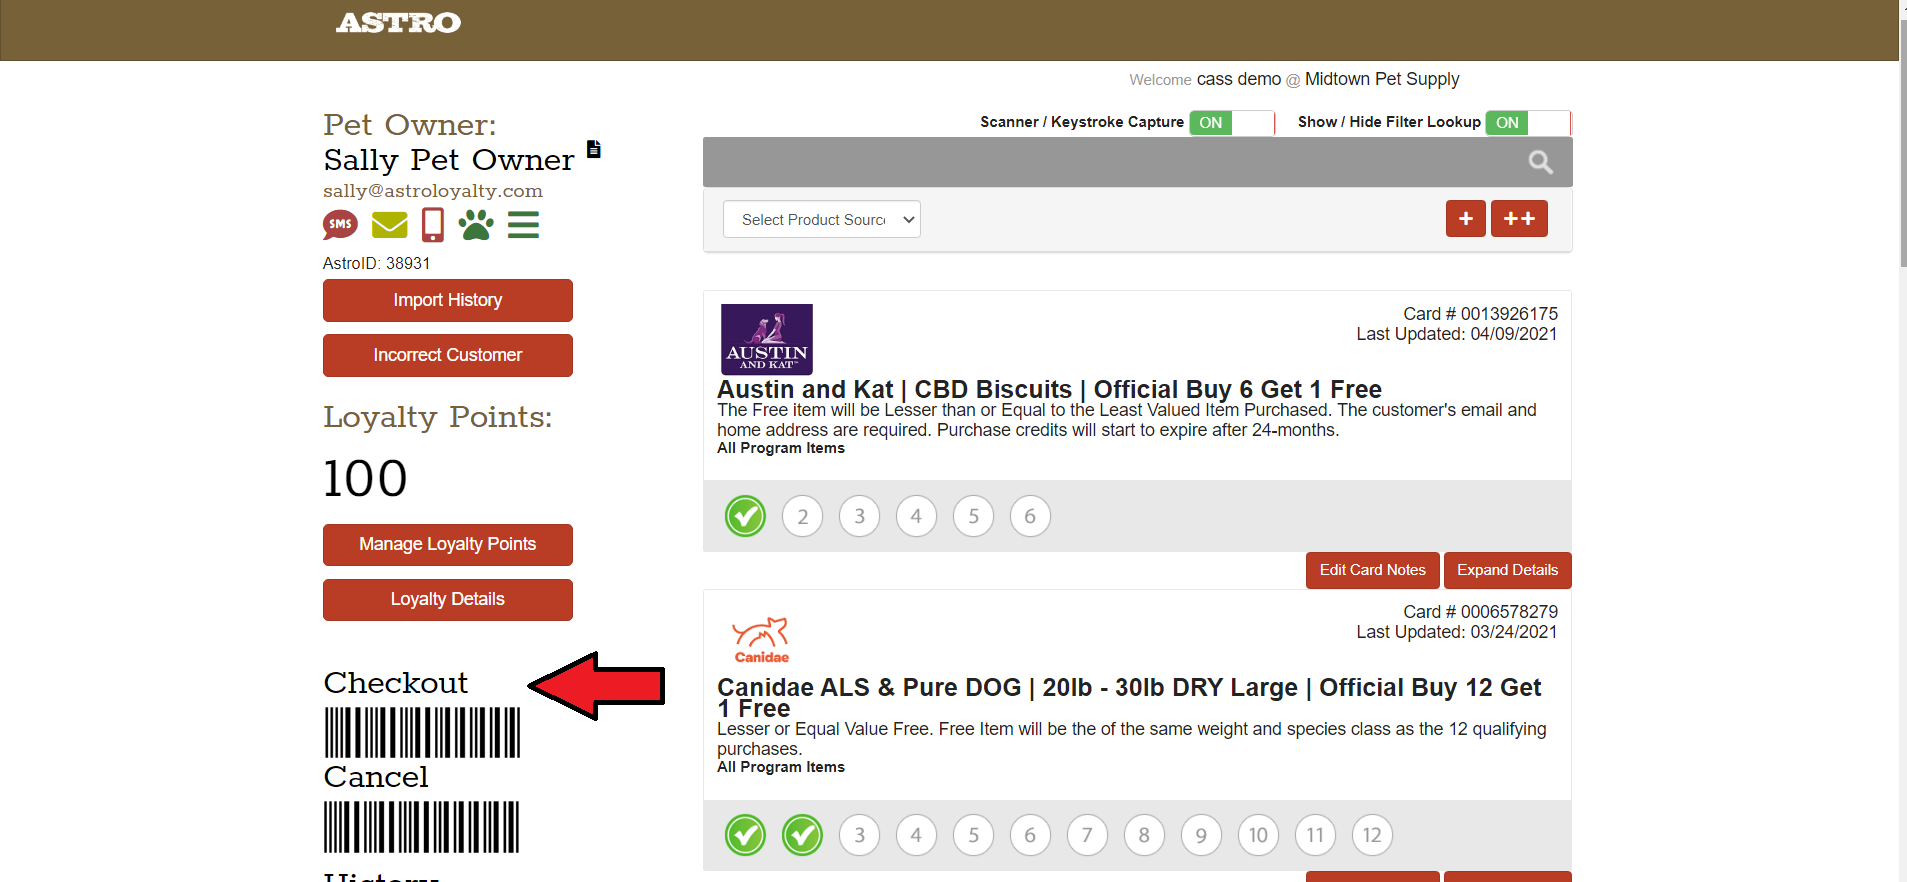Click the Checkout barcode image
This screenshot has height=882, width=1907.
click(422, 733)
